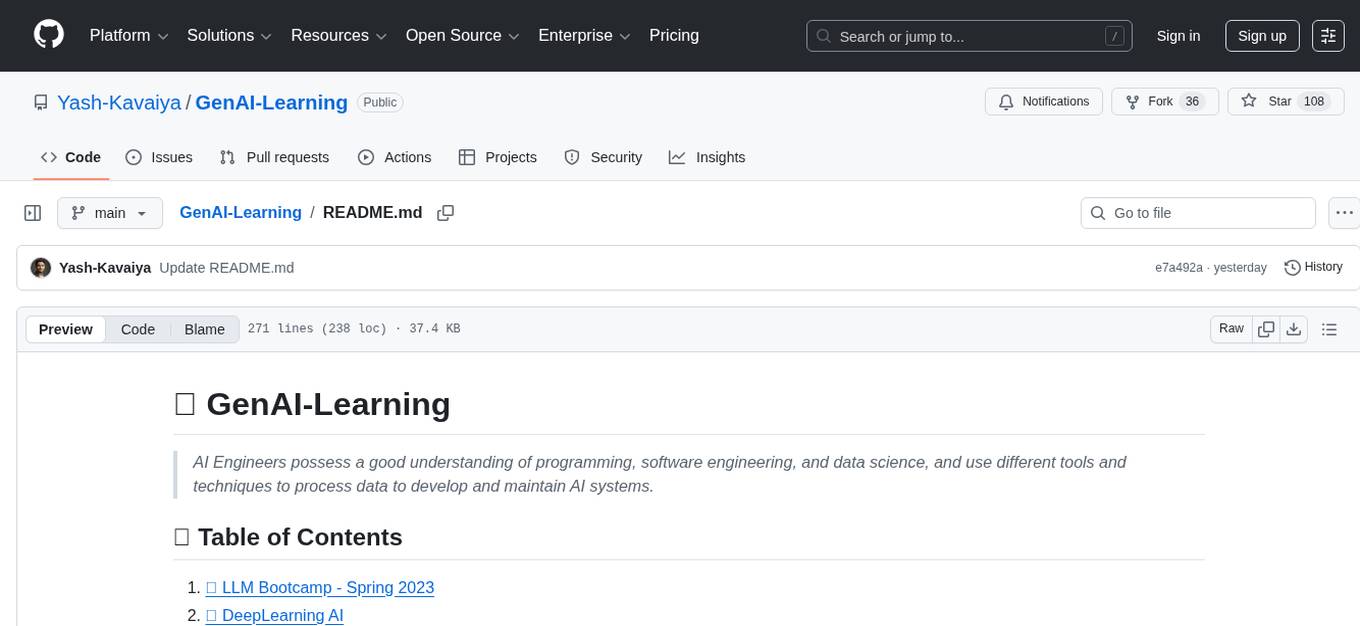This screenshot has height=626, width=1360.
Task: Toggle the file tree side panel
Action: point(32,212)
